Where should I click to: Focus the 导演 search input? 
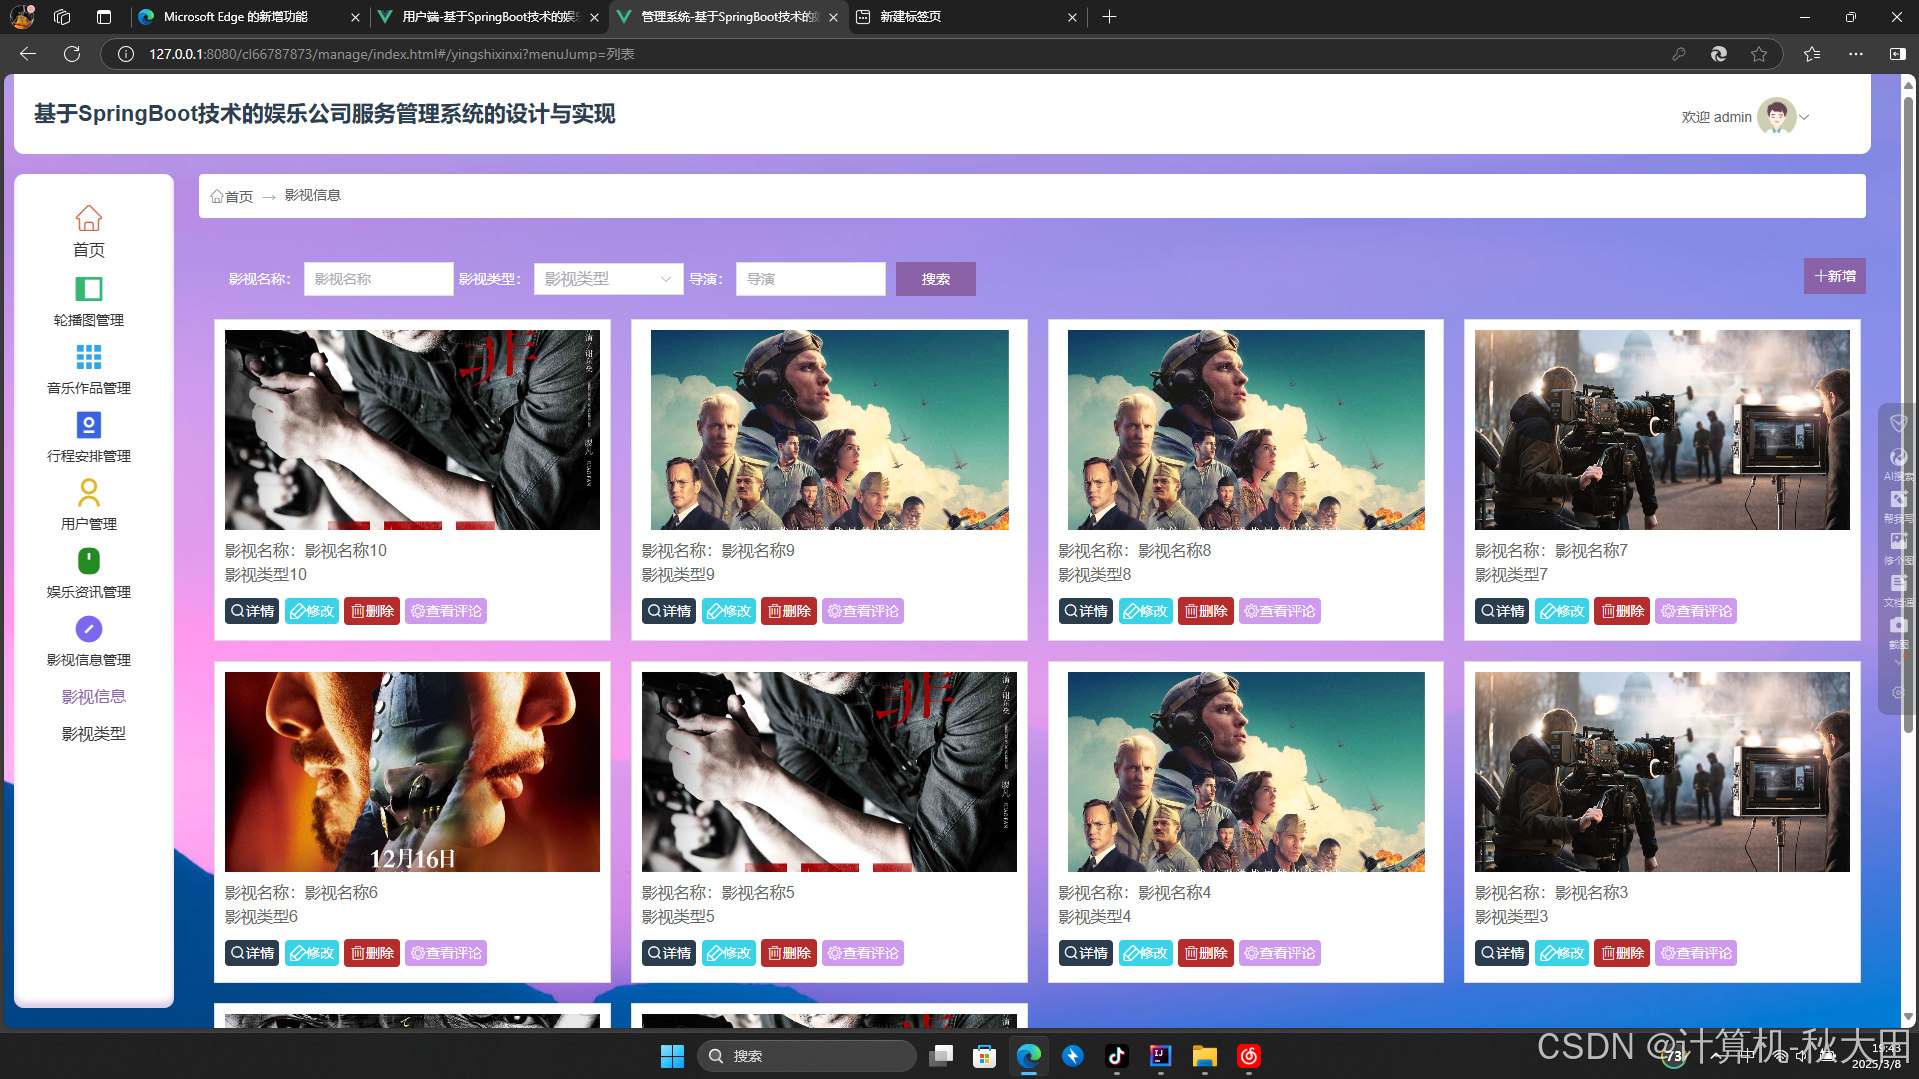810,279
